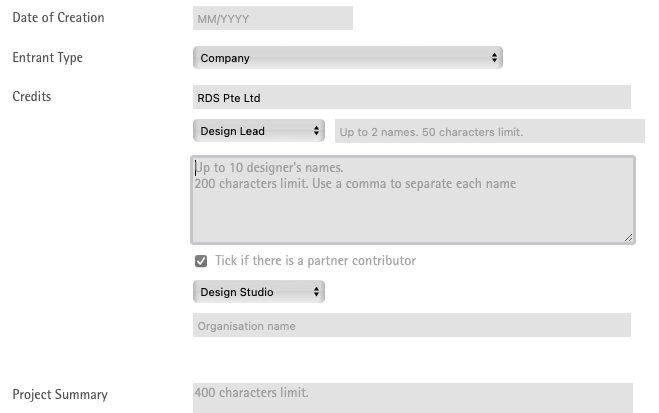Expand the Design Lead role dropdown

[x=257, y=131]
